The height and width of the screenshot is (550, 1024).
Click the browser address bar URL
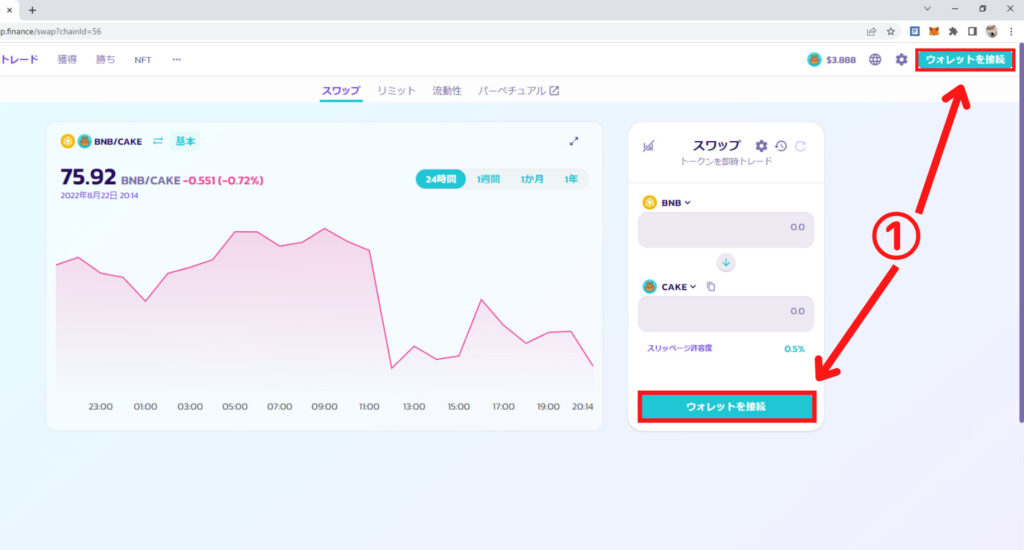51,31
